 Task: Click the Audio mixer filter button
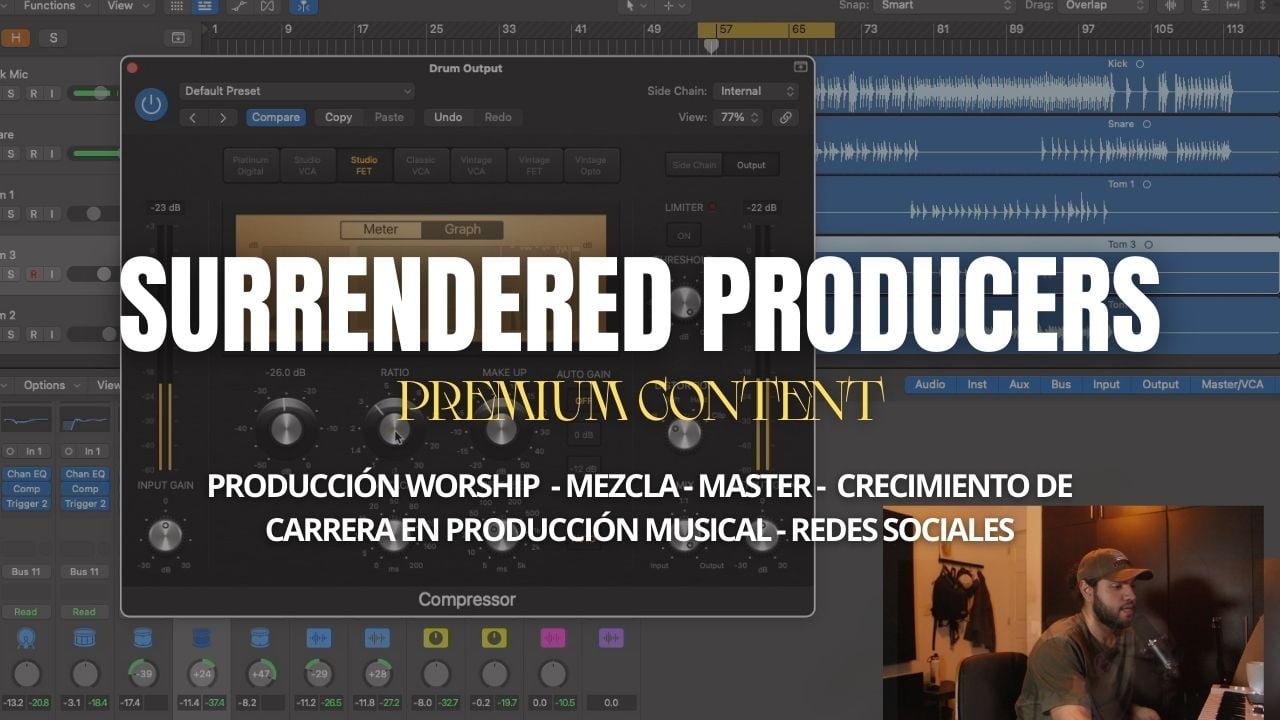coord(930,385)
